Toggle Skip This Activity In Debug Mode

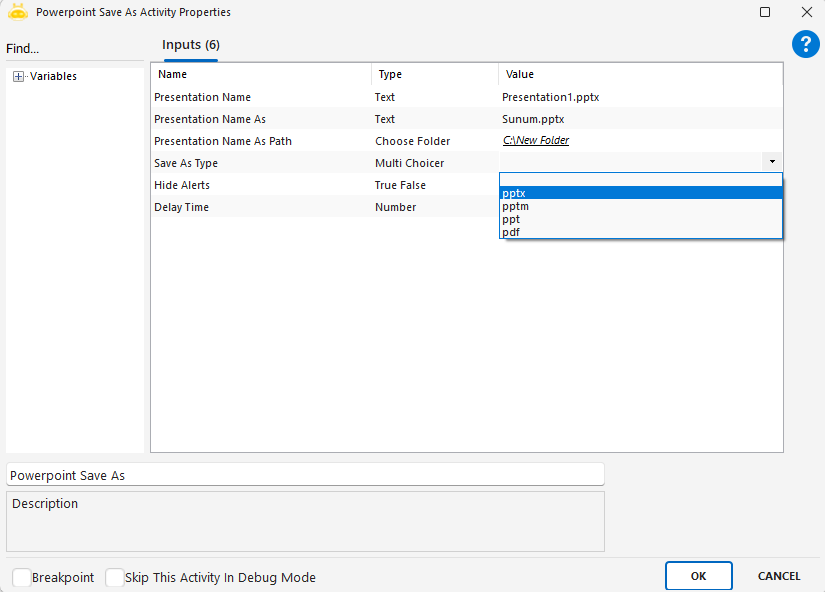click(x=115, y=577)
